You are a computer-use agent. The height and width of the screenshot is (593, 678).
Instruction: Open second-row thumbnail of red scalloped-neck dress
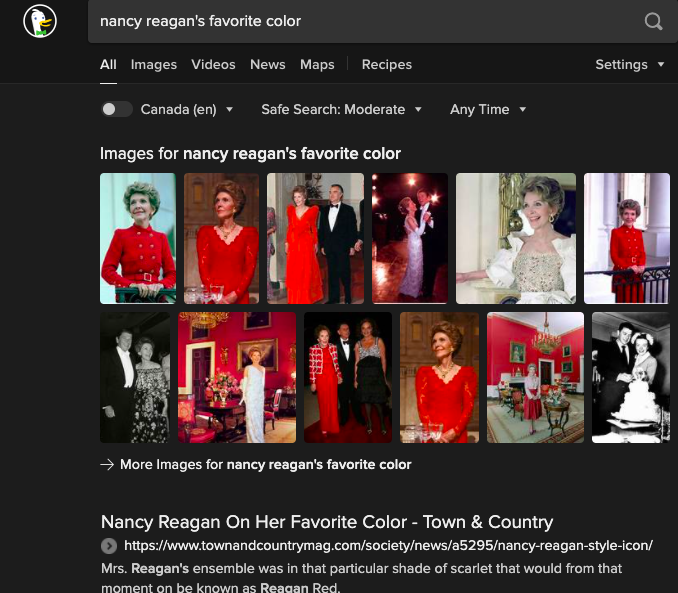click(439, 378)
